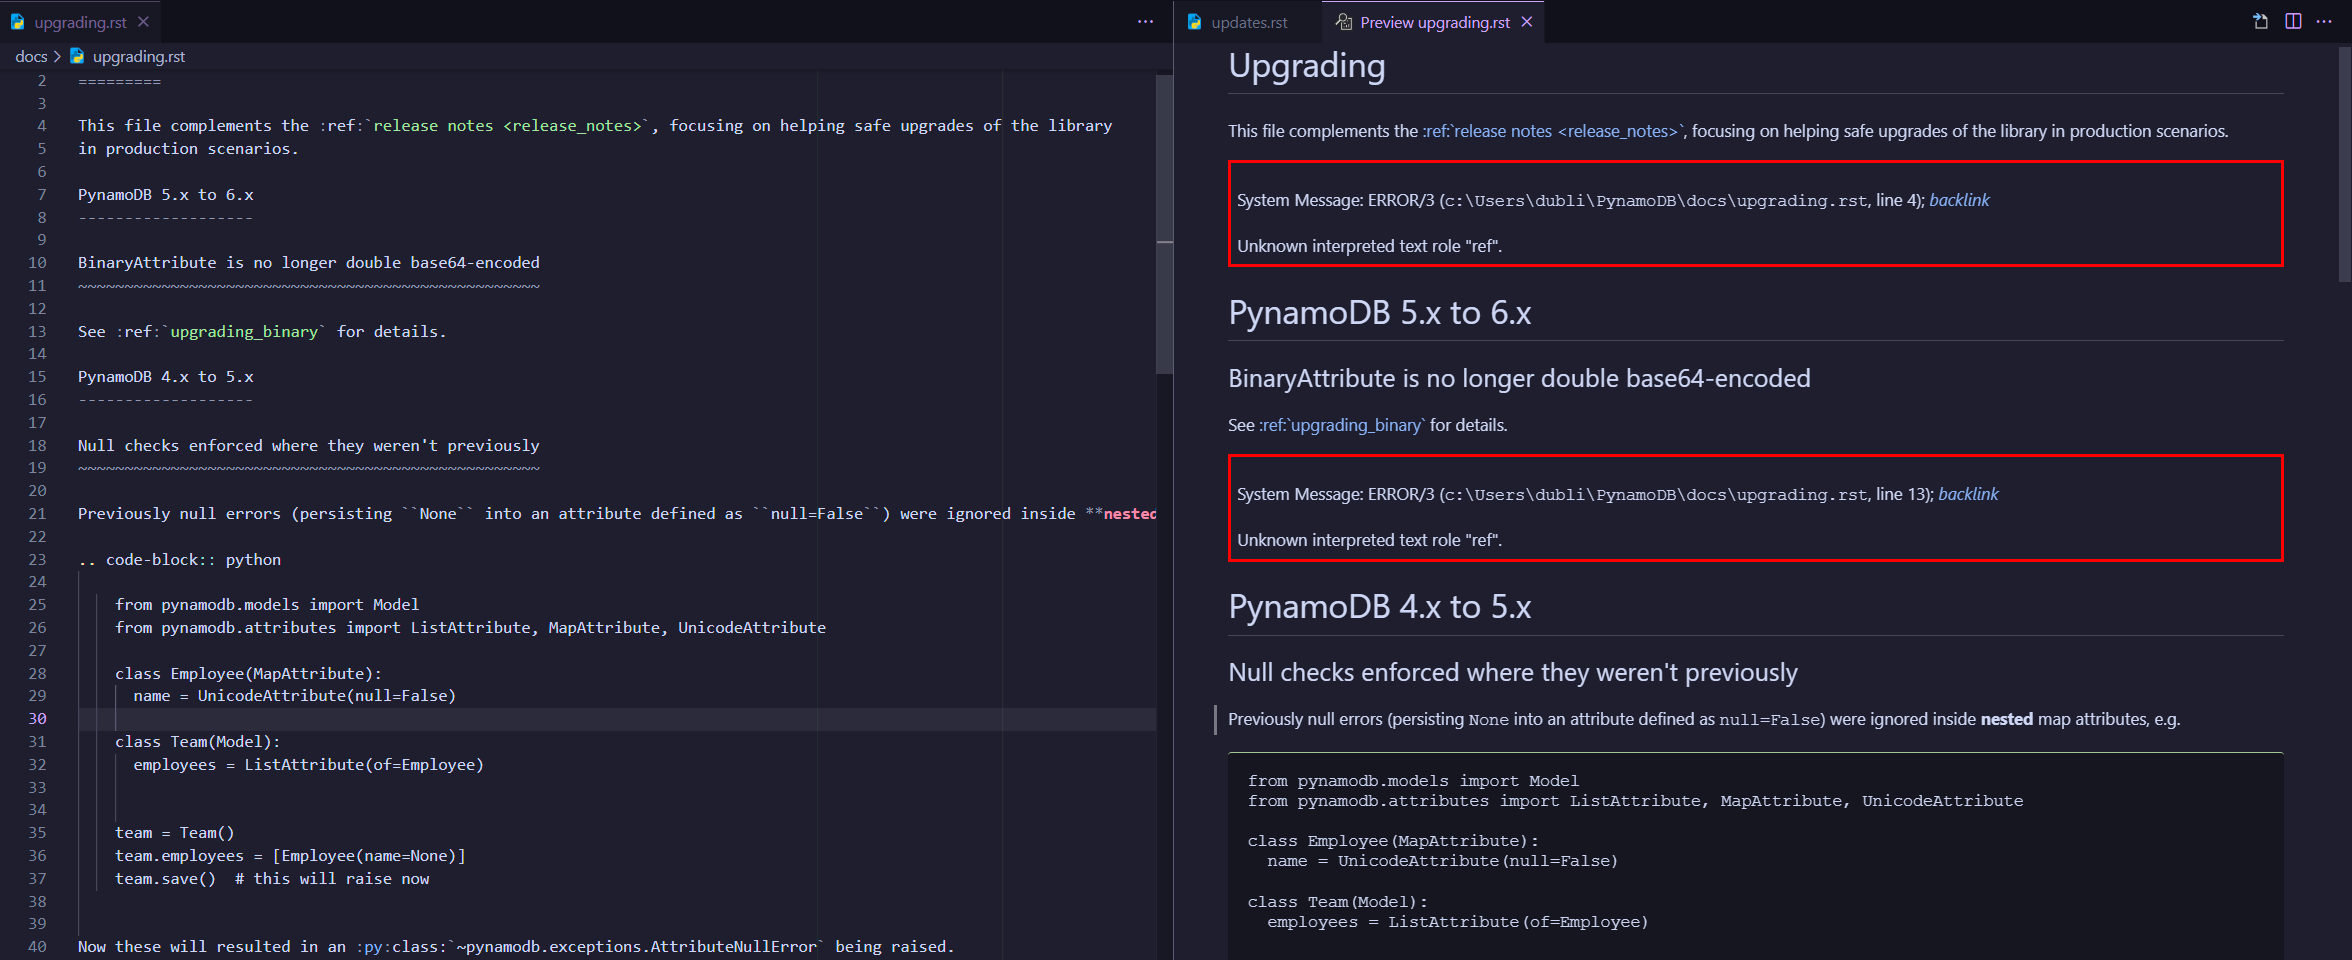
Task: Open More Actions menu in preview editor group
Action: coord(2324,22)
